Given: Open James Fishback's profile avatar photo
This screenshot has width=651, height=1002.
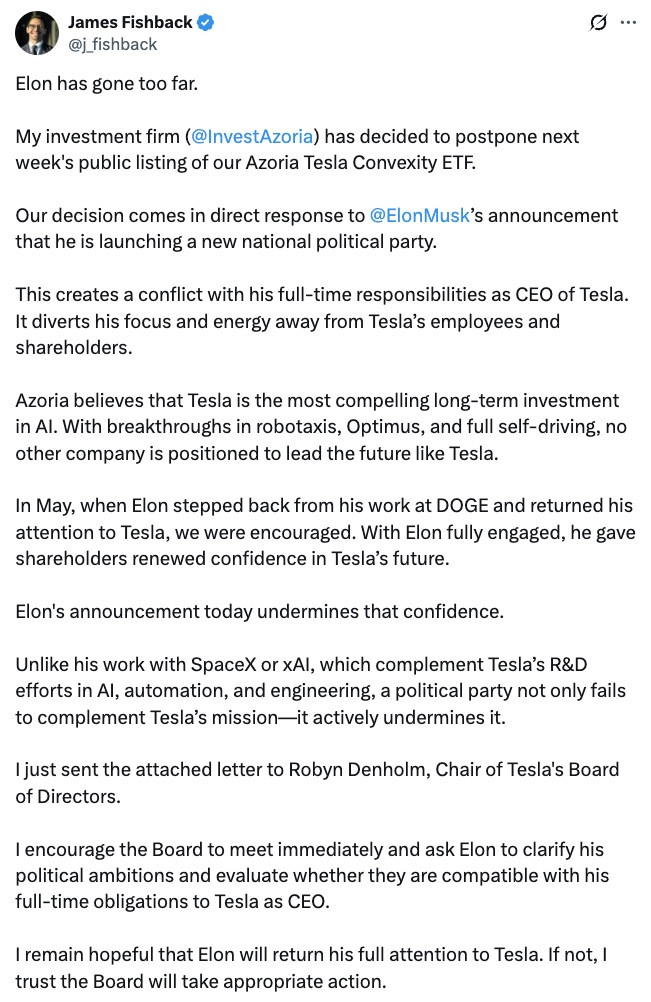Looking at the screenshot, I should pos(37,33).
